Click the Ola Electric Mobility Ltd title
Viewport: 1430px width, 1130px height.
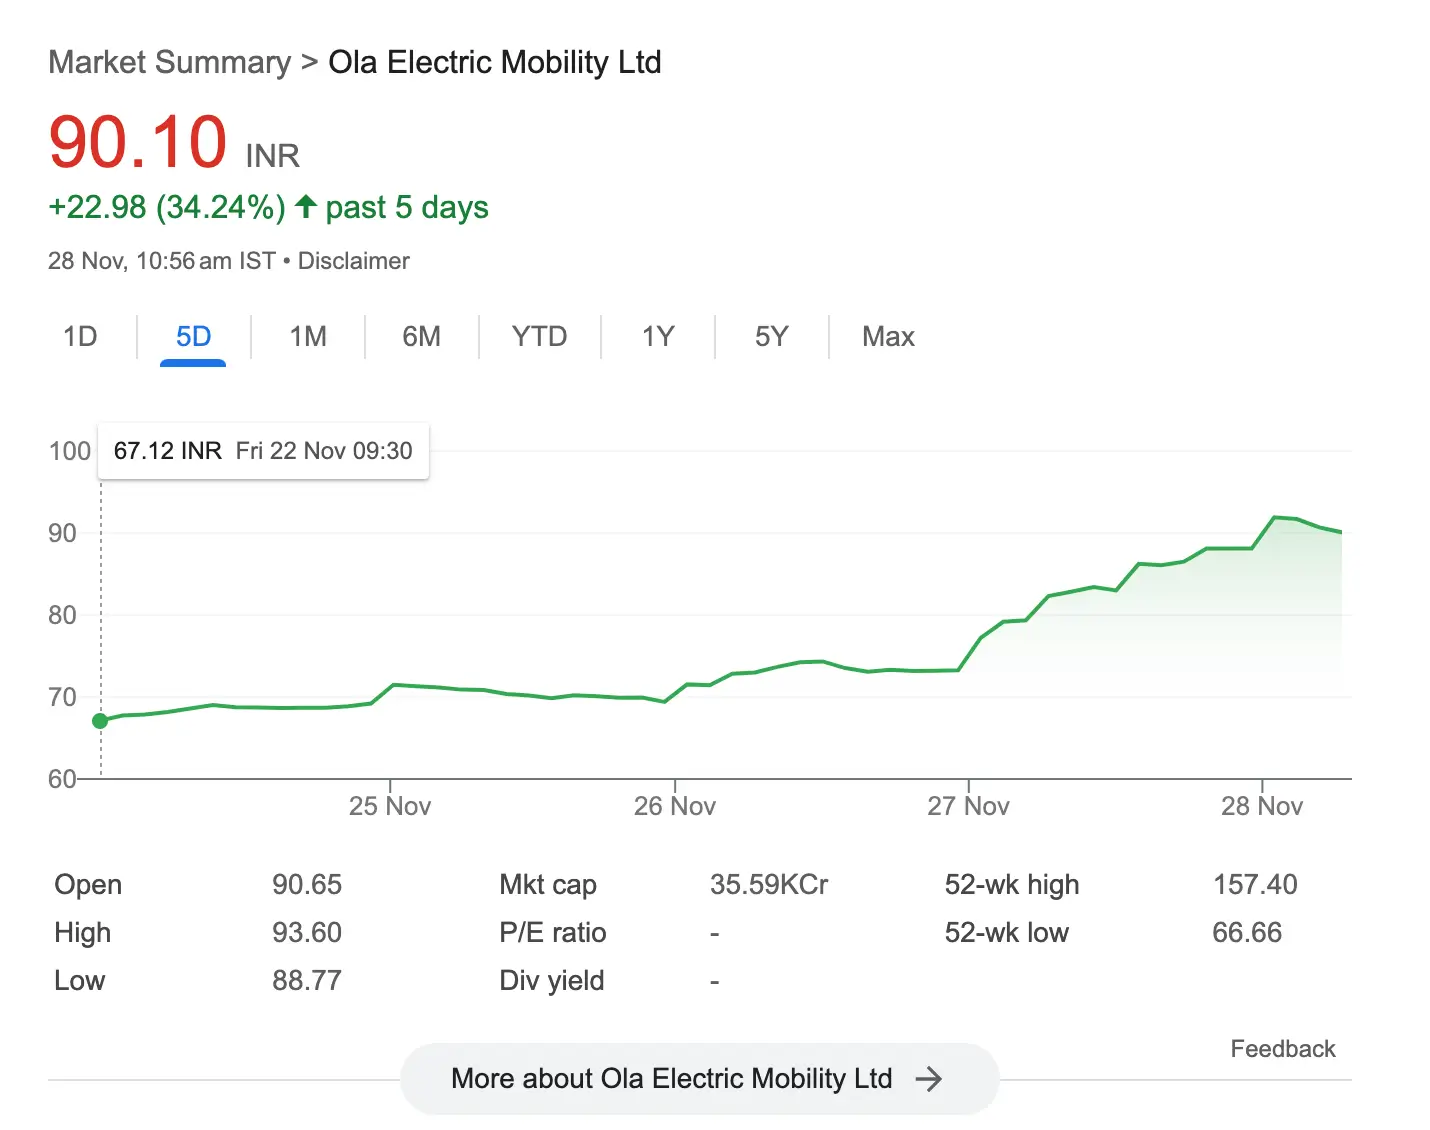tap(495, 62)
